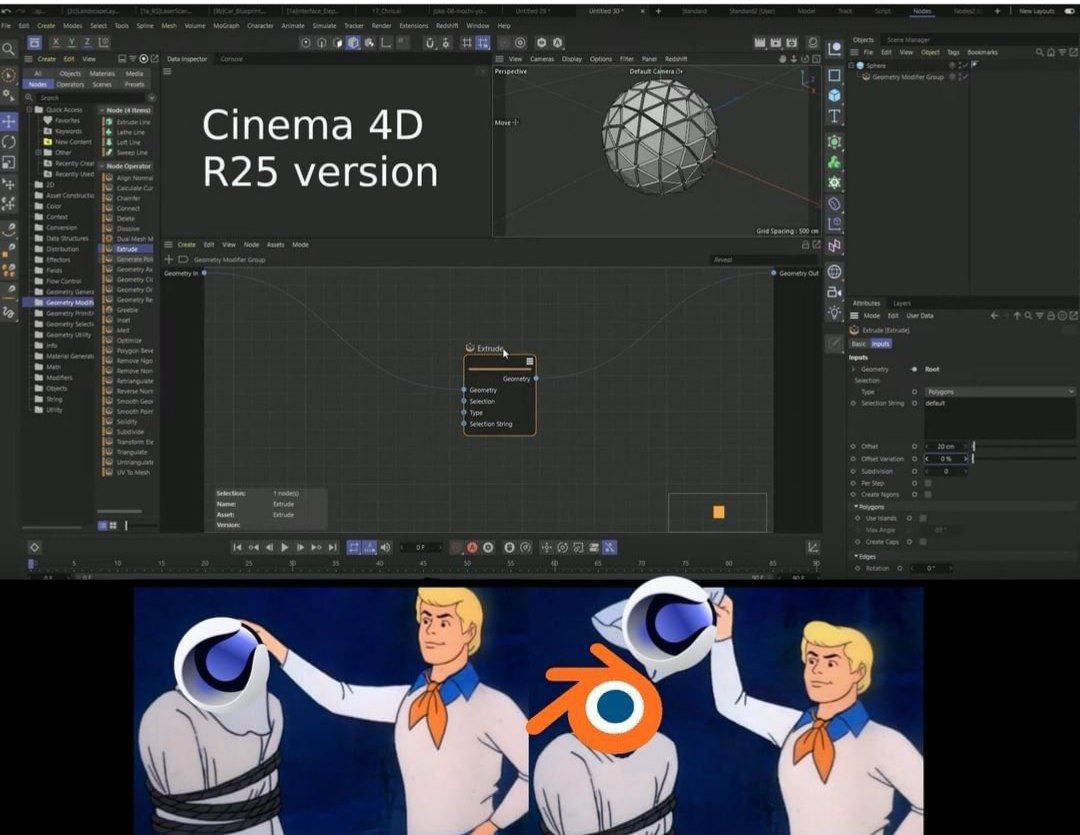
Task: Select the Move tool in left toolbar
Action: 8,121
